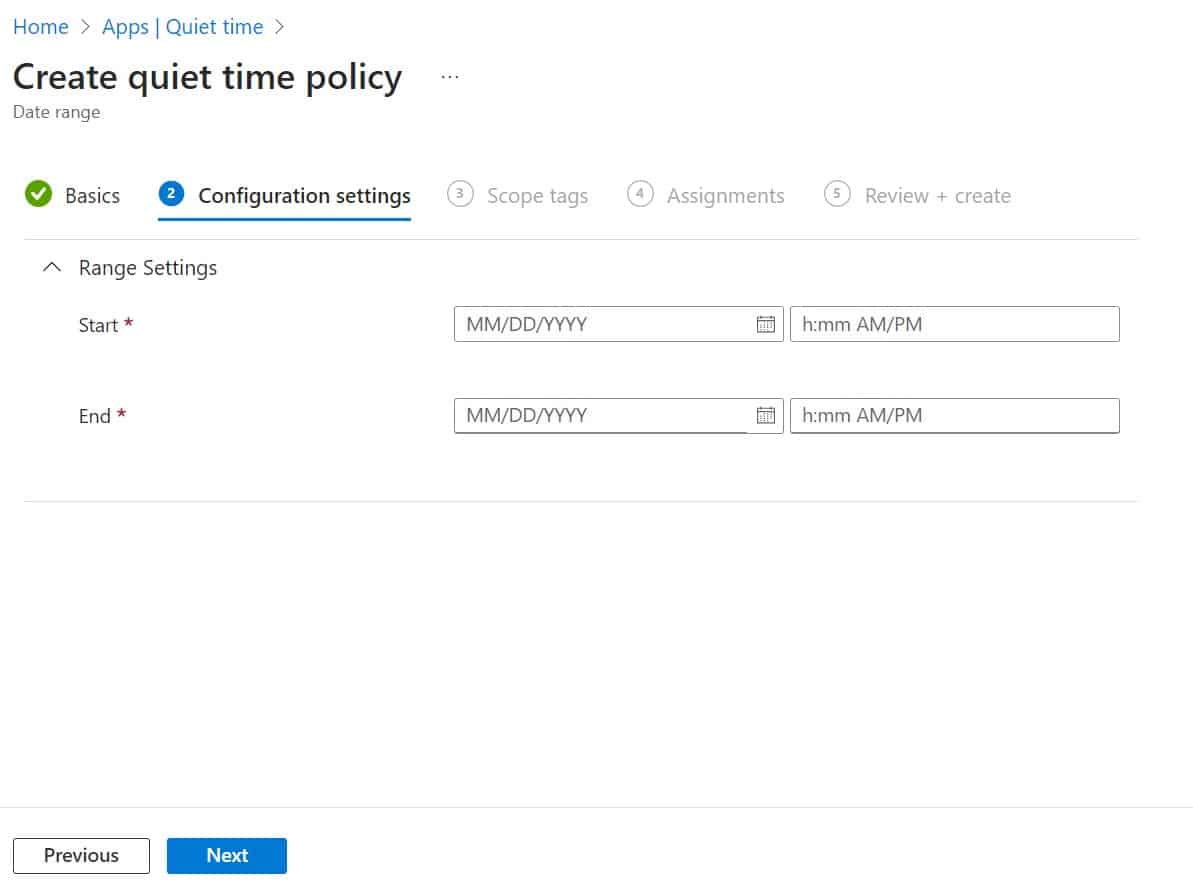Image resolution: width=1193 pixels, height=886 pixels.
Task: Open the Home breadcrumb link
Action: (x=40, y=27)
